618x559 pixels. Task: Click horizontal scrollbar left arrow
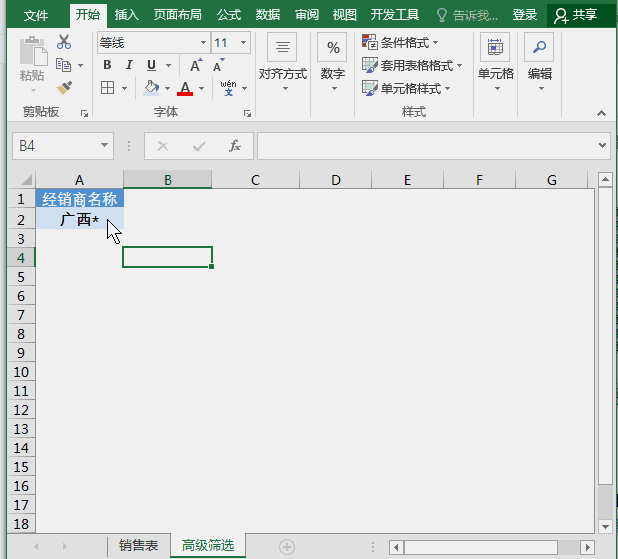pos(396,547)
